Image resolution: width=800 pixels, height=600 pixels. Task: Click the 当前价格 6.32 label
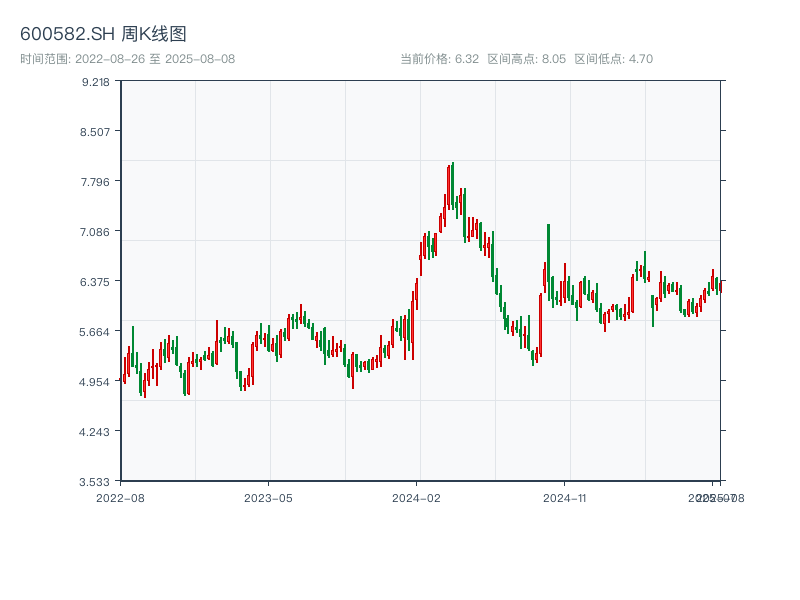click(439, 59)
